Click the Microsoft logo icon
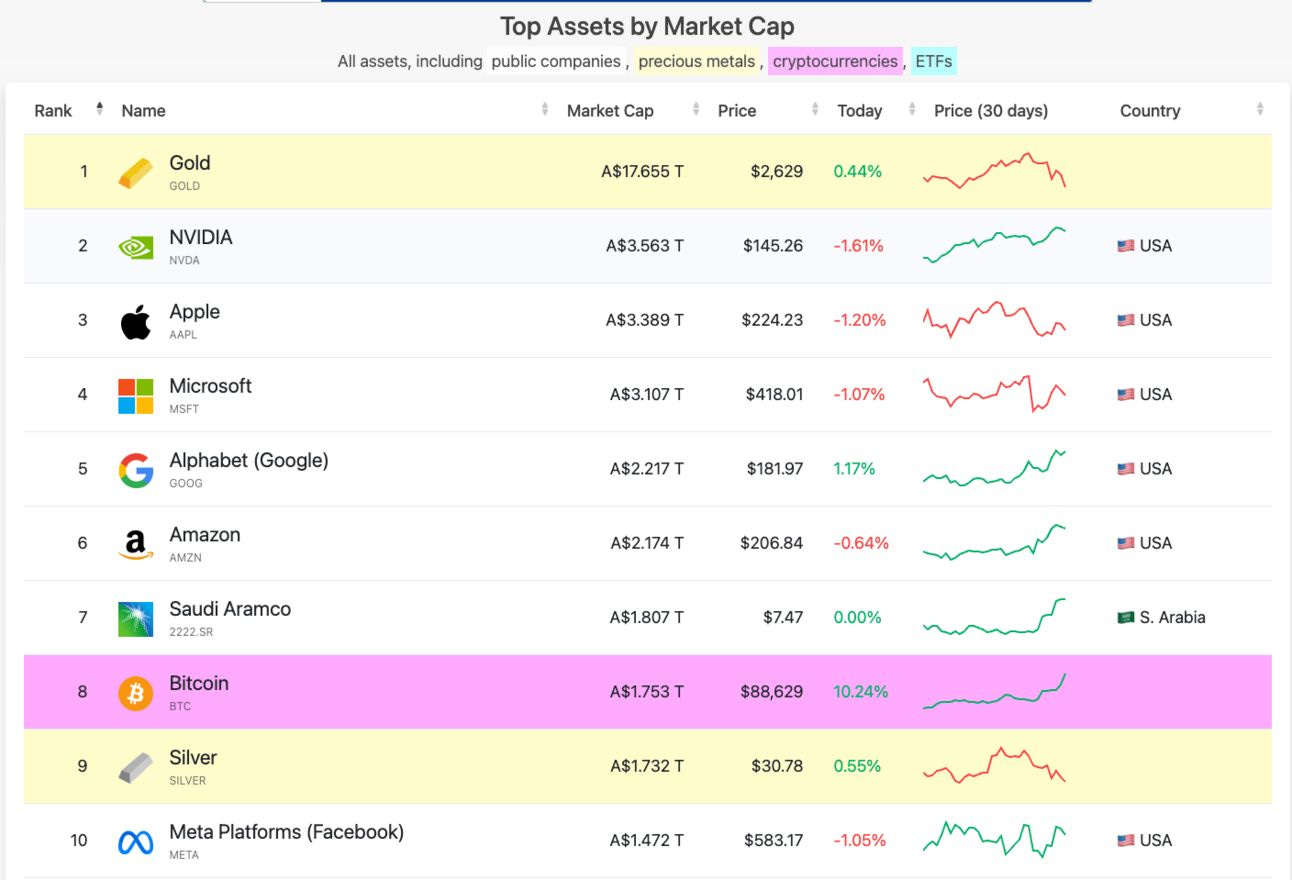 [135, 394]
